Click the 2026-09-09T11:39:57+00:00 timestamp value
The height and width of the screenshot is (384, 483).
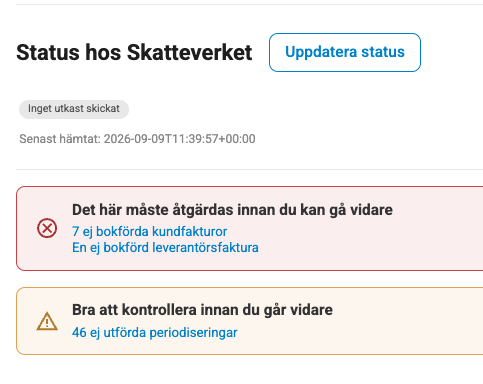(x=179, y=139)
